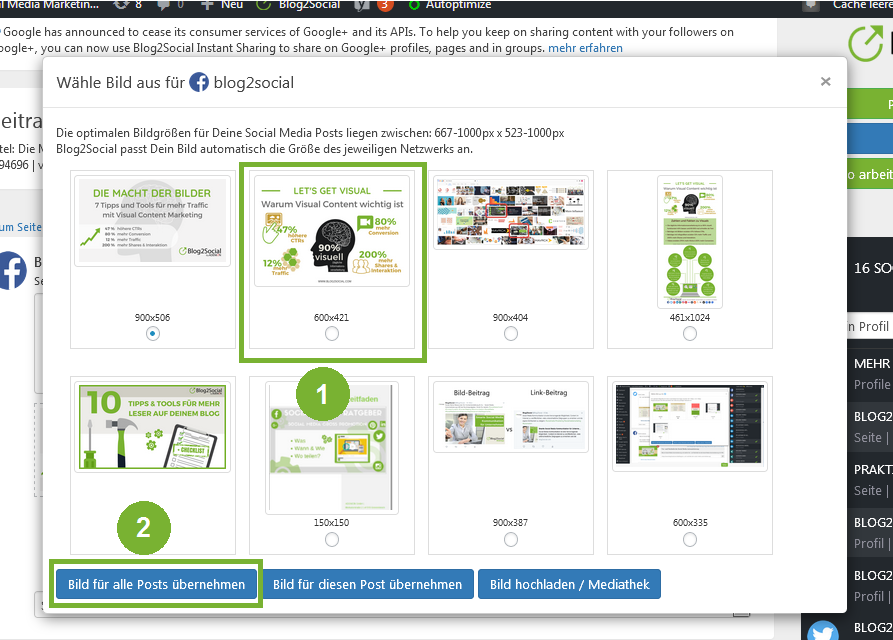
Task: Pick the Bild-Beitrag vs Link-Beitrag thumbnail
Action: pyautogui.click(x=511, y=417)
